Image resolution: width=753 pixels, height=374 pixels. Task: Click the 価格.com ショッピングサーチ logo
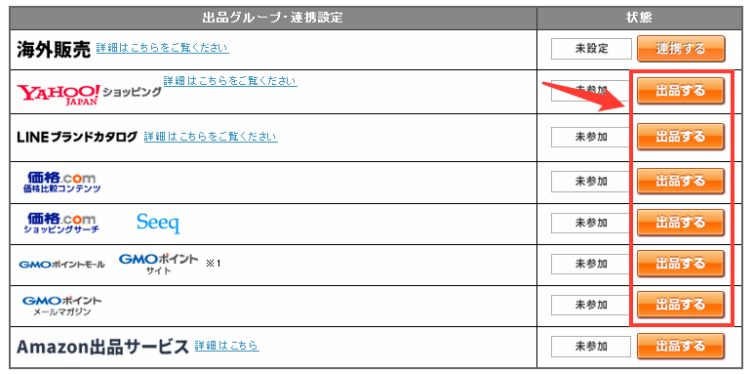coord(61,223)
